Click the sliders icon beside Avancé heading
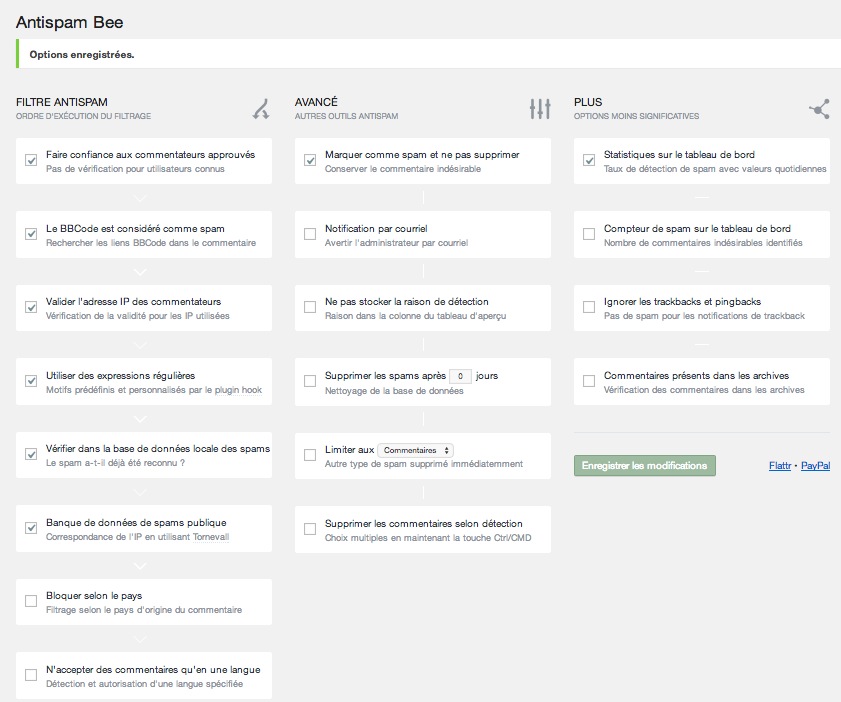 [539, 109]
